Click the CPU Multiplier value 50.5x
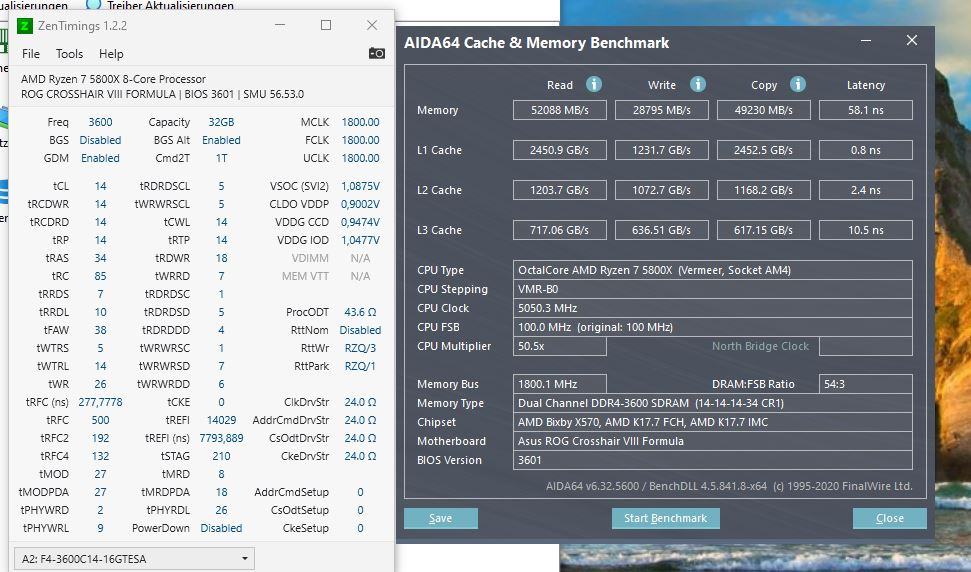 coord(560,346)
